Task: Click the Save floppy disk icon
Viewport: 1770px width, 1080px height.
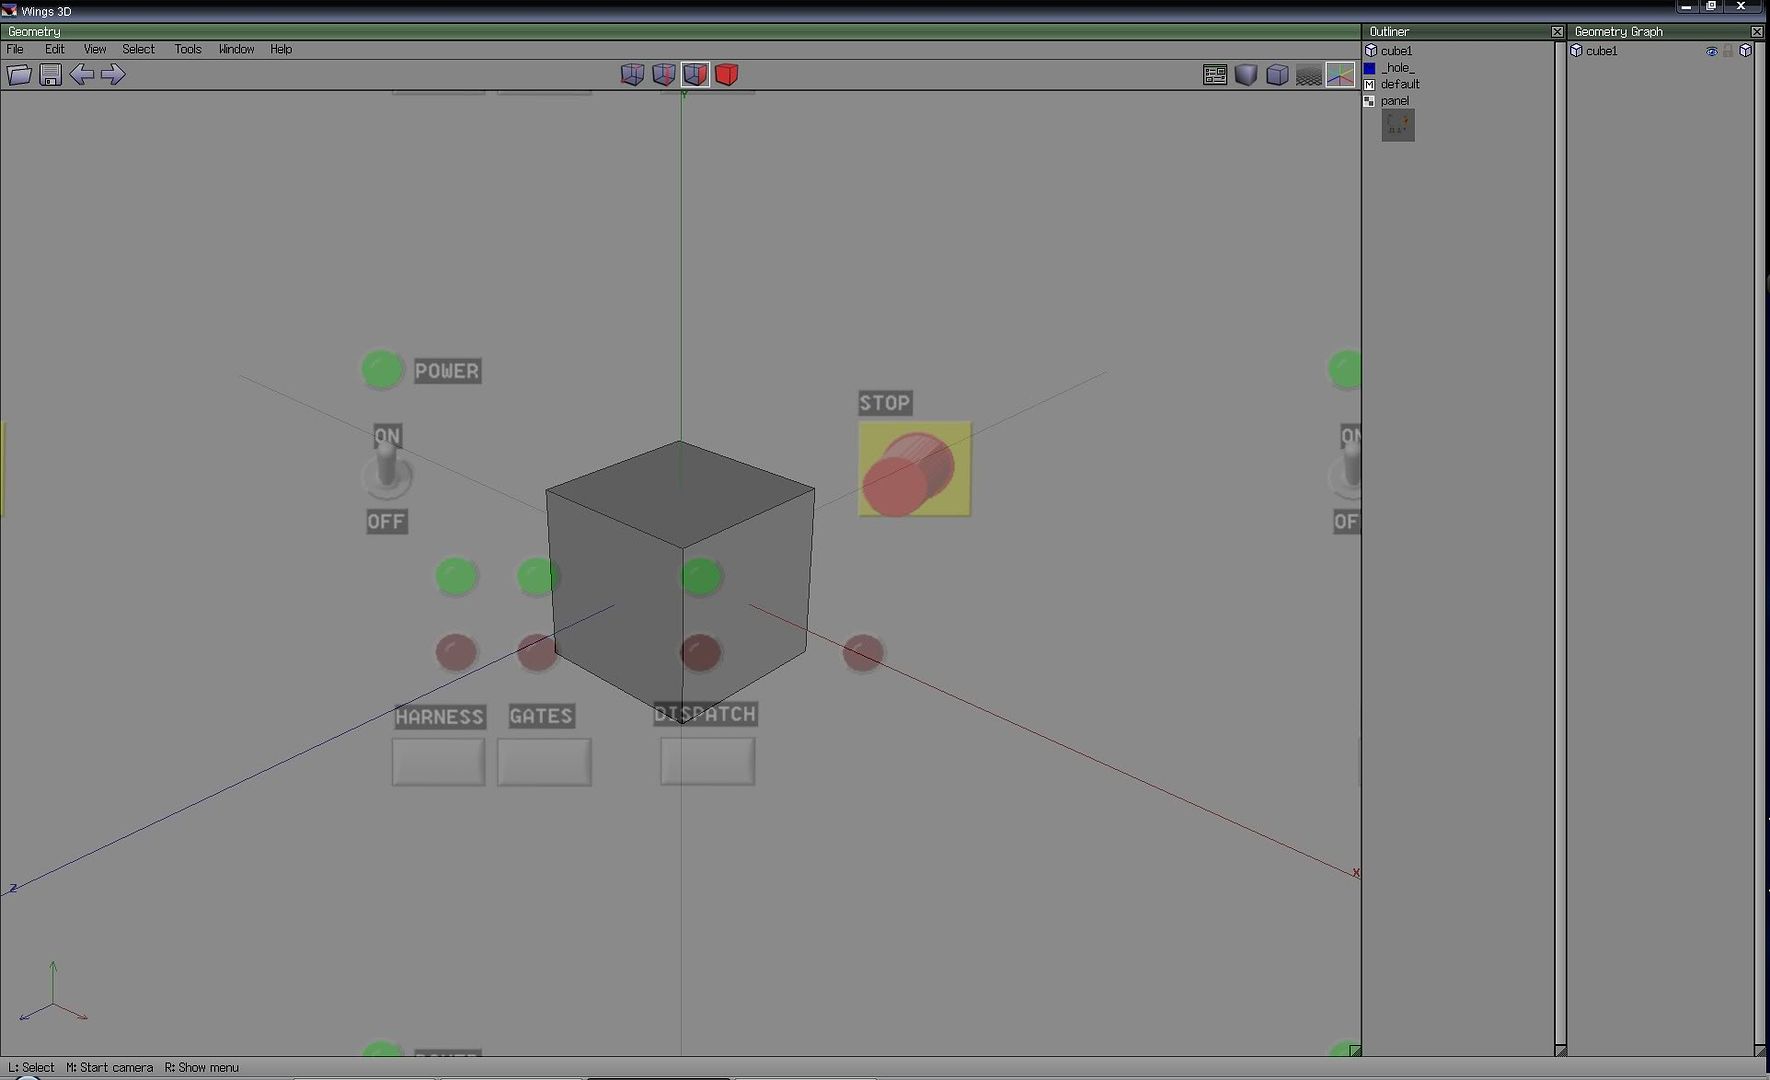Action: (50, 75)
